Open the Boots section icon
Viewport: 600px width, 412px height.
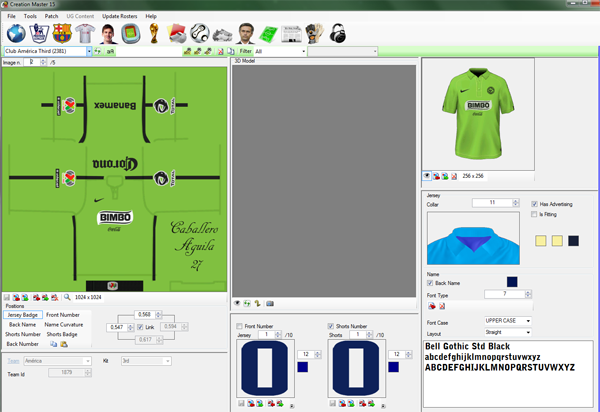pyautogui.click(x=222, y=35)
